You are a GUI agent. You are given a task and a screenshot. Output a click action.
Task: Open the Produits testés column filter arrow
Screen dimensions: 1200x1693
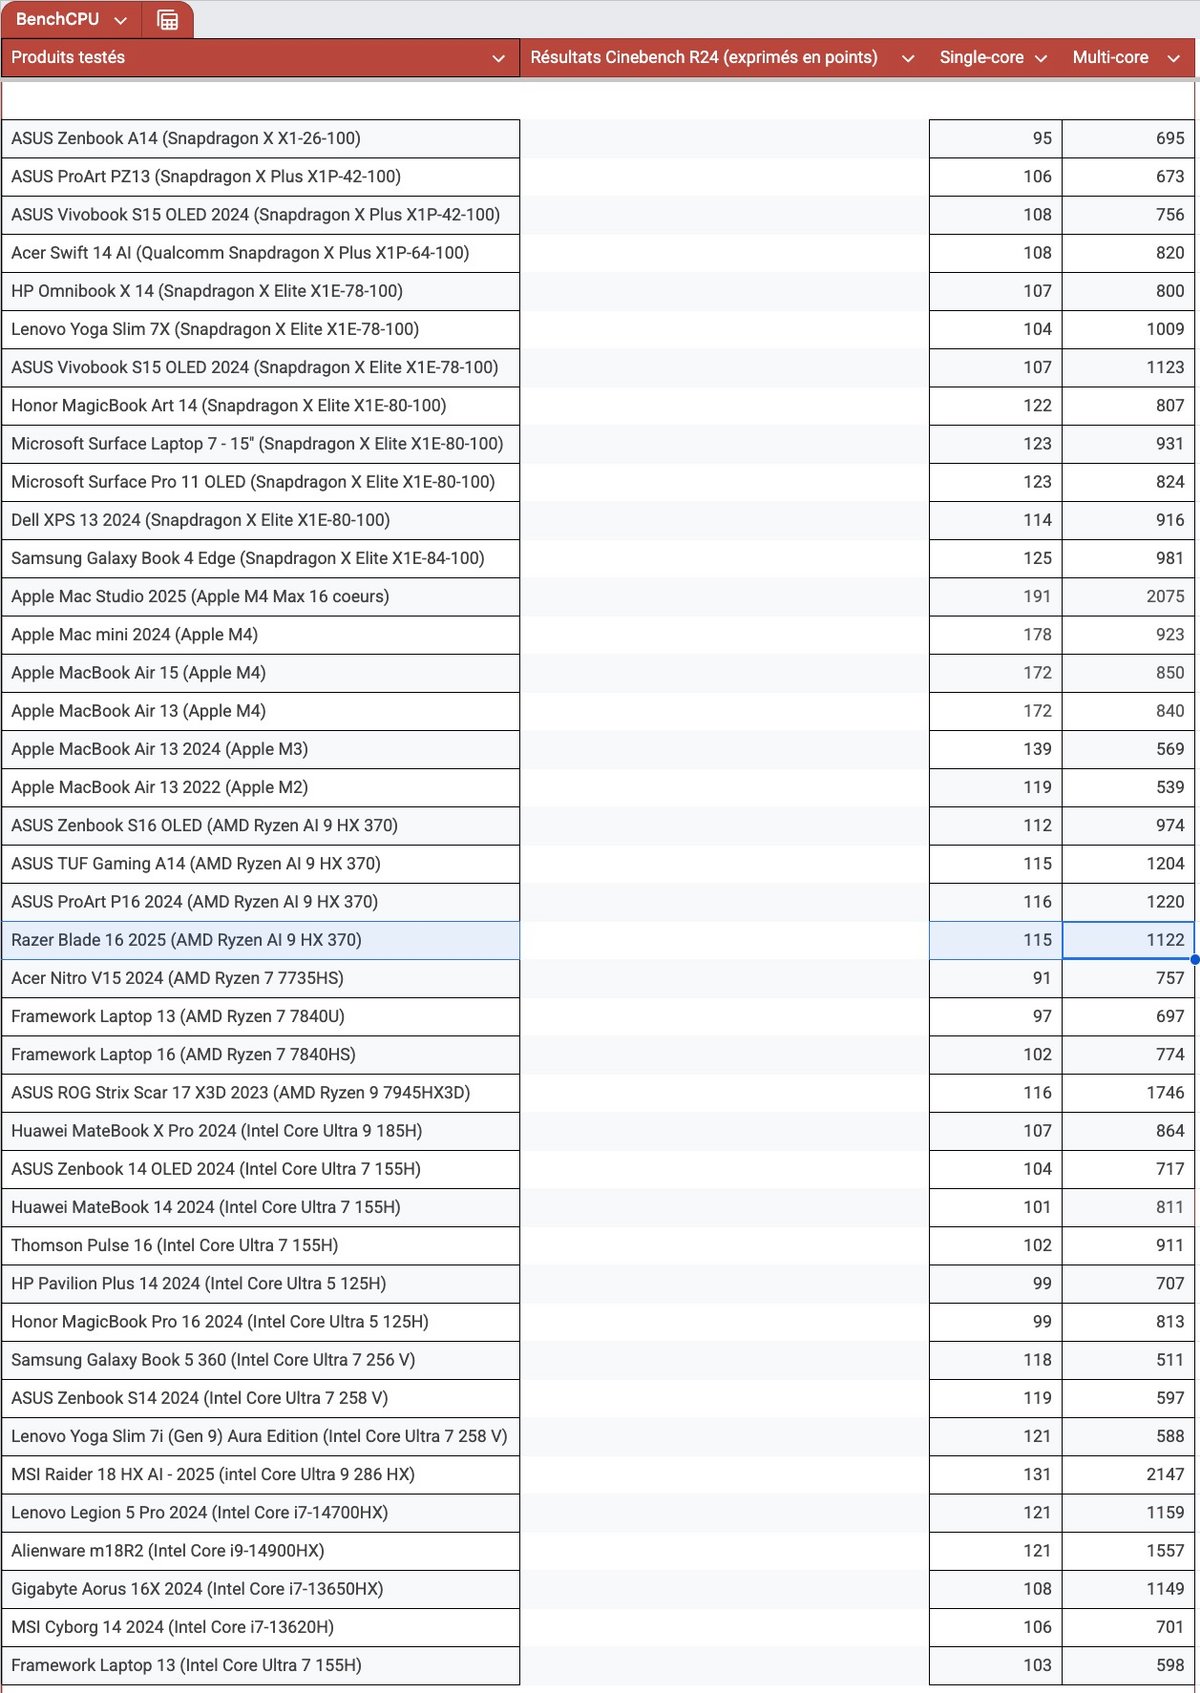point(498,58)
